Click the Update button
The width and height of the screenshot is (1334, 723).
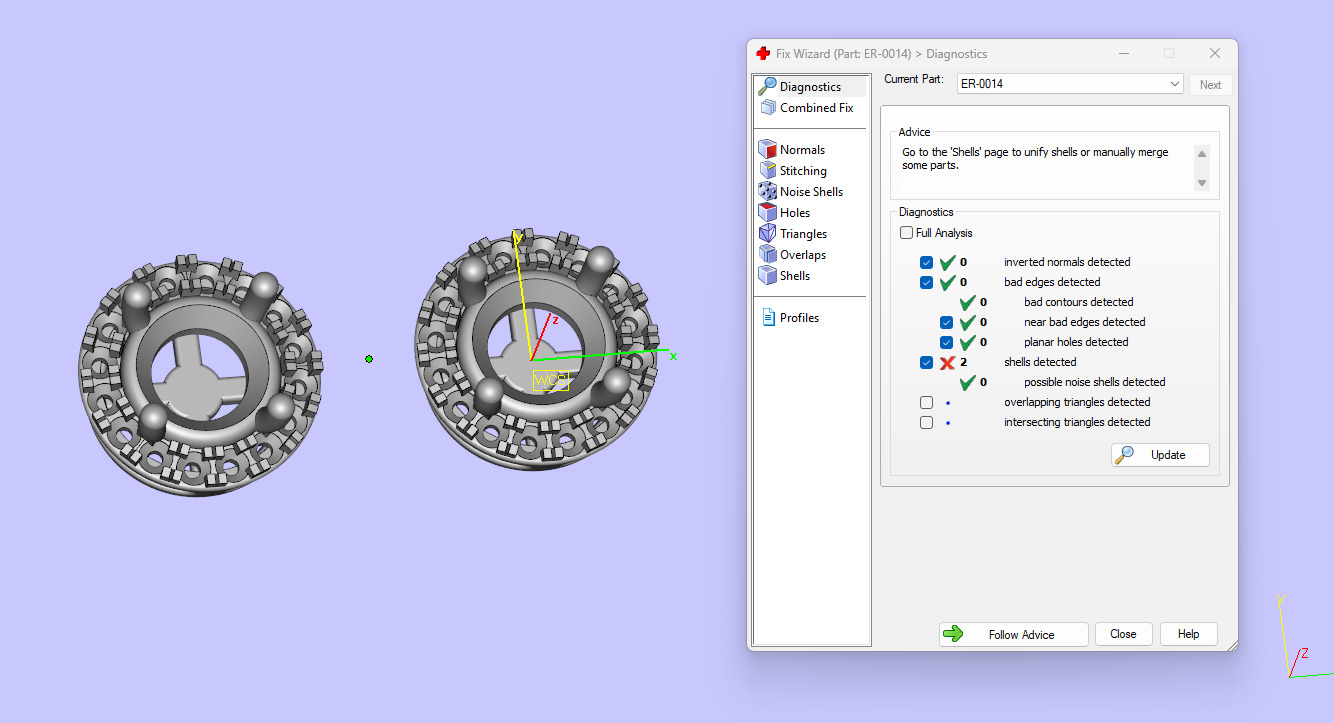coord(1160,455)
